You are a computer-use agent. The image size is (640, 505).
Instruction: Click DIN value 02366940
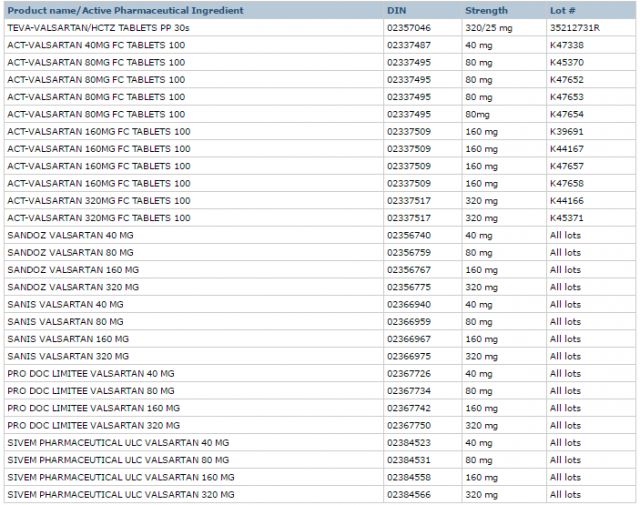[409, 304]
